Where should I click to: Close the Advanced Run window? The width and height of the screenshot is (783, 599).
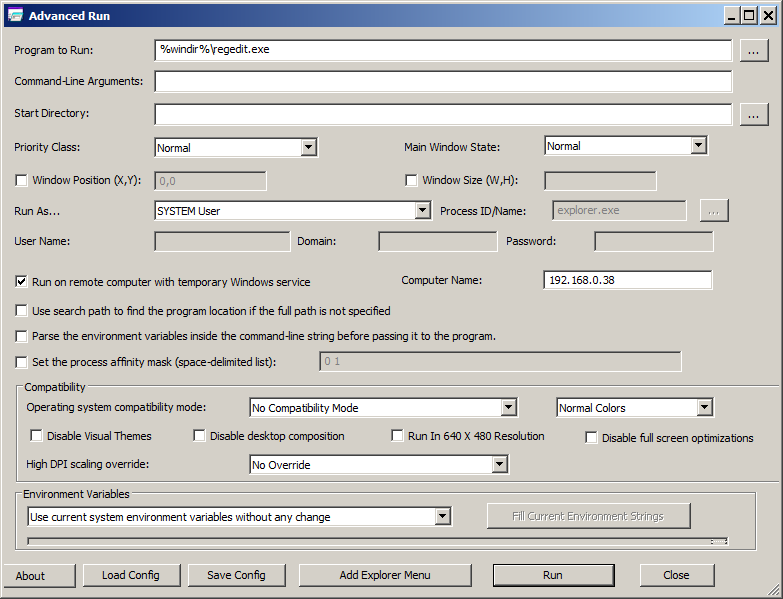tap(768, 16)
